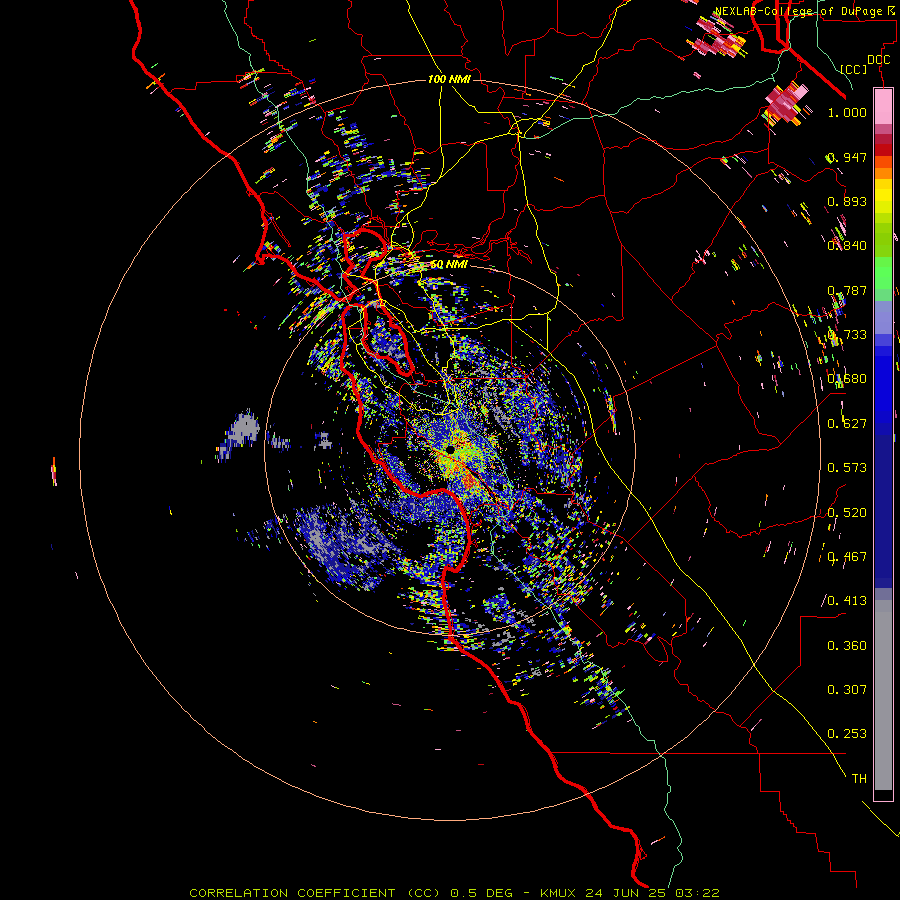Click the 0.680 legend value
The width and height of the screenshot is (900, 900).
point(847,379)
